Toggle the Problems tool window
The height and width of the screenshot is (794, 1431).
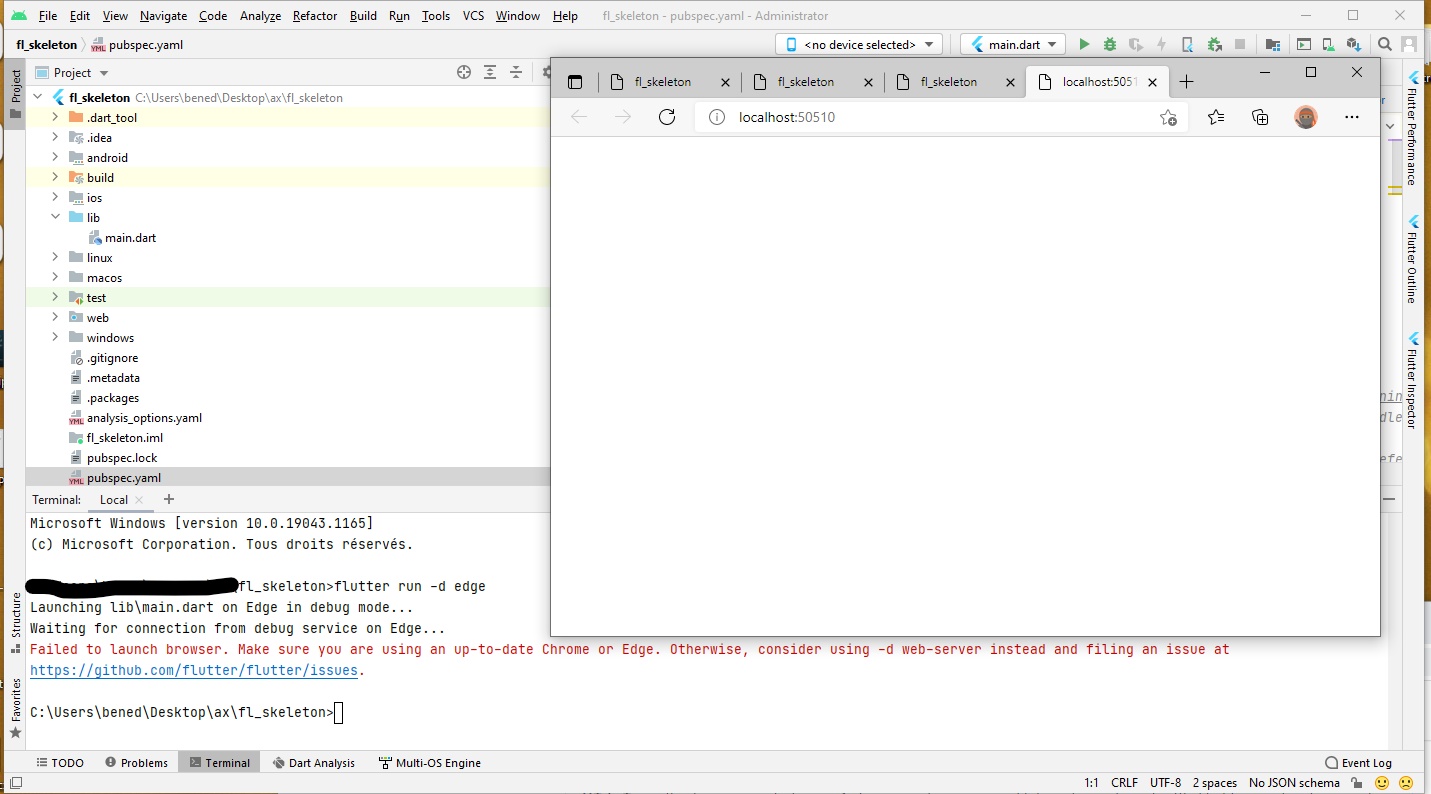click(137, 762)
